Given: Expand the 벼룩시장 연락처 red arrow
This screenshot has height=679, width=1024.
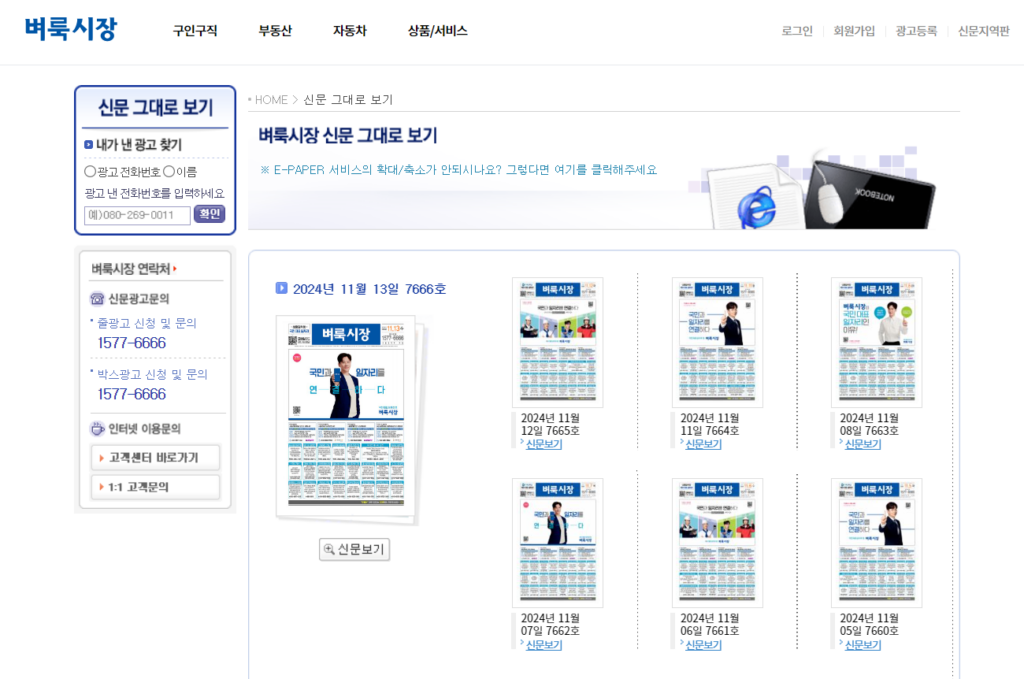Looking at the screenshot, I should pos(175,269).
